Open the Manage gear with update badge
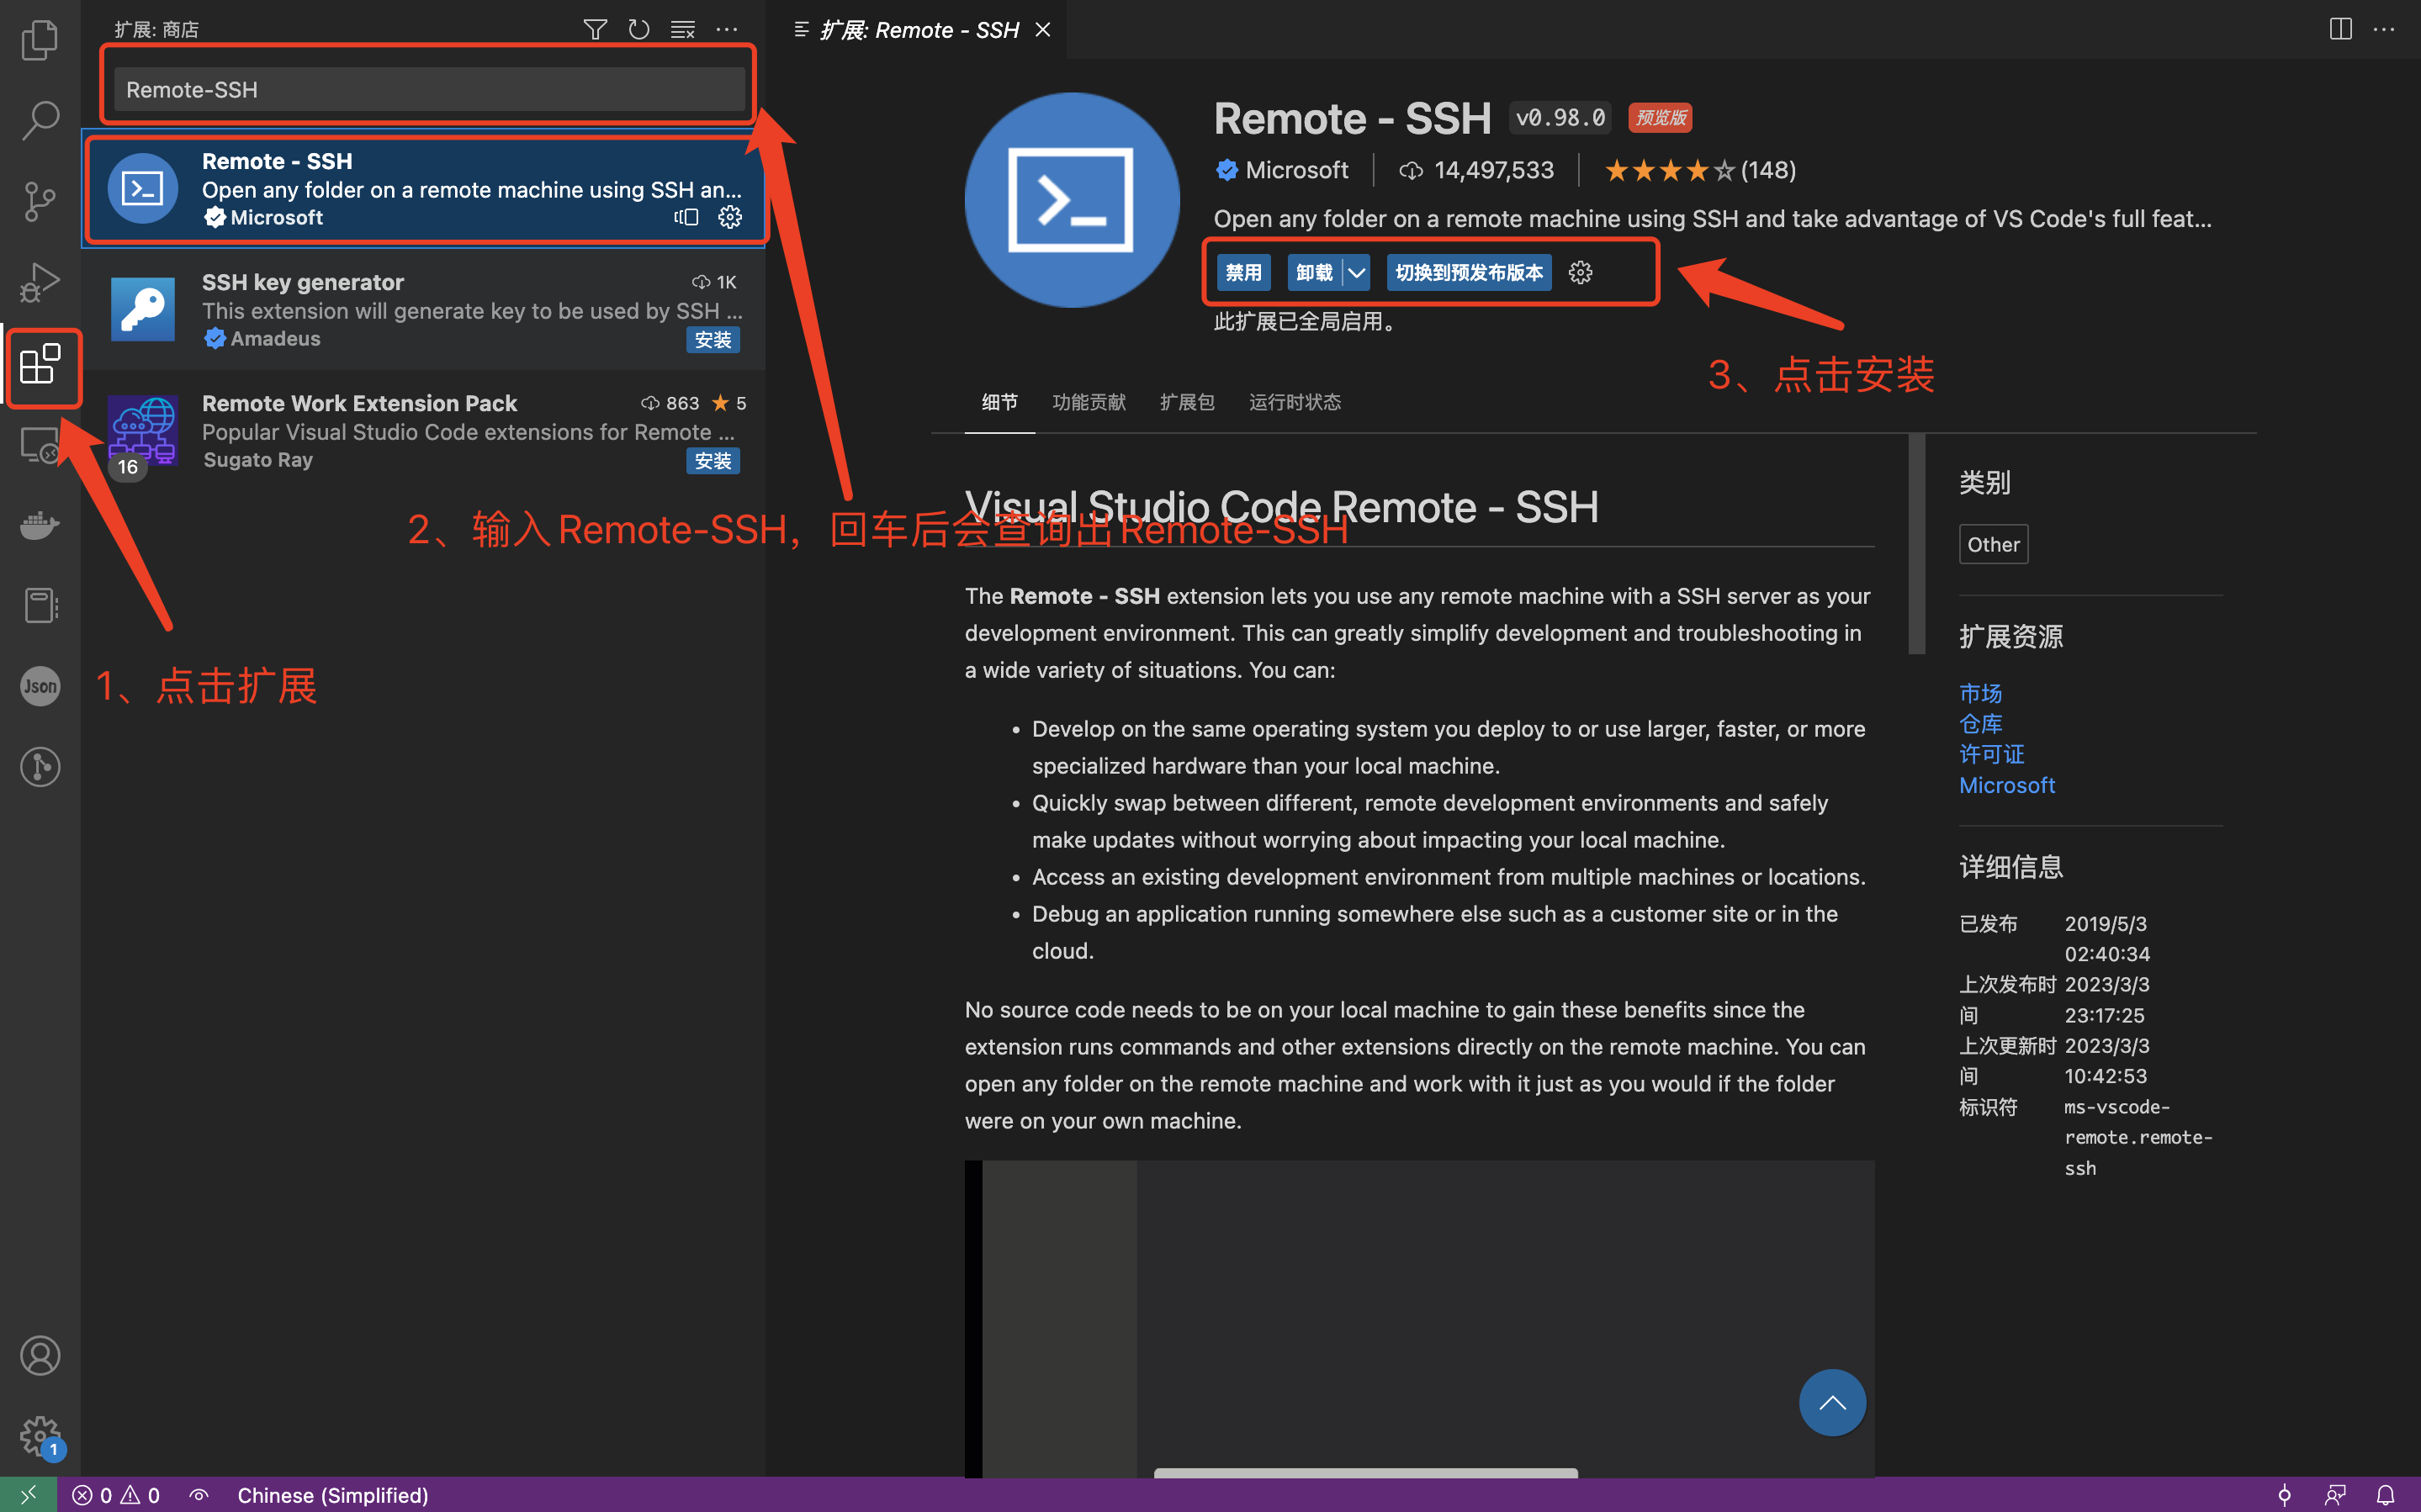This screenshot has width=2421, height=1512. pyautogui.click(x=40, y=1437)
